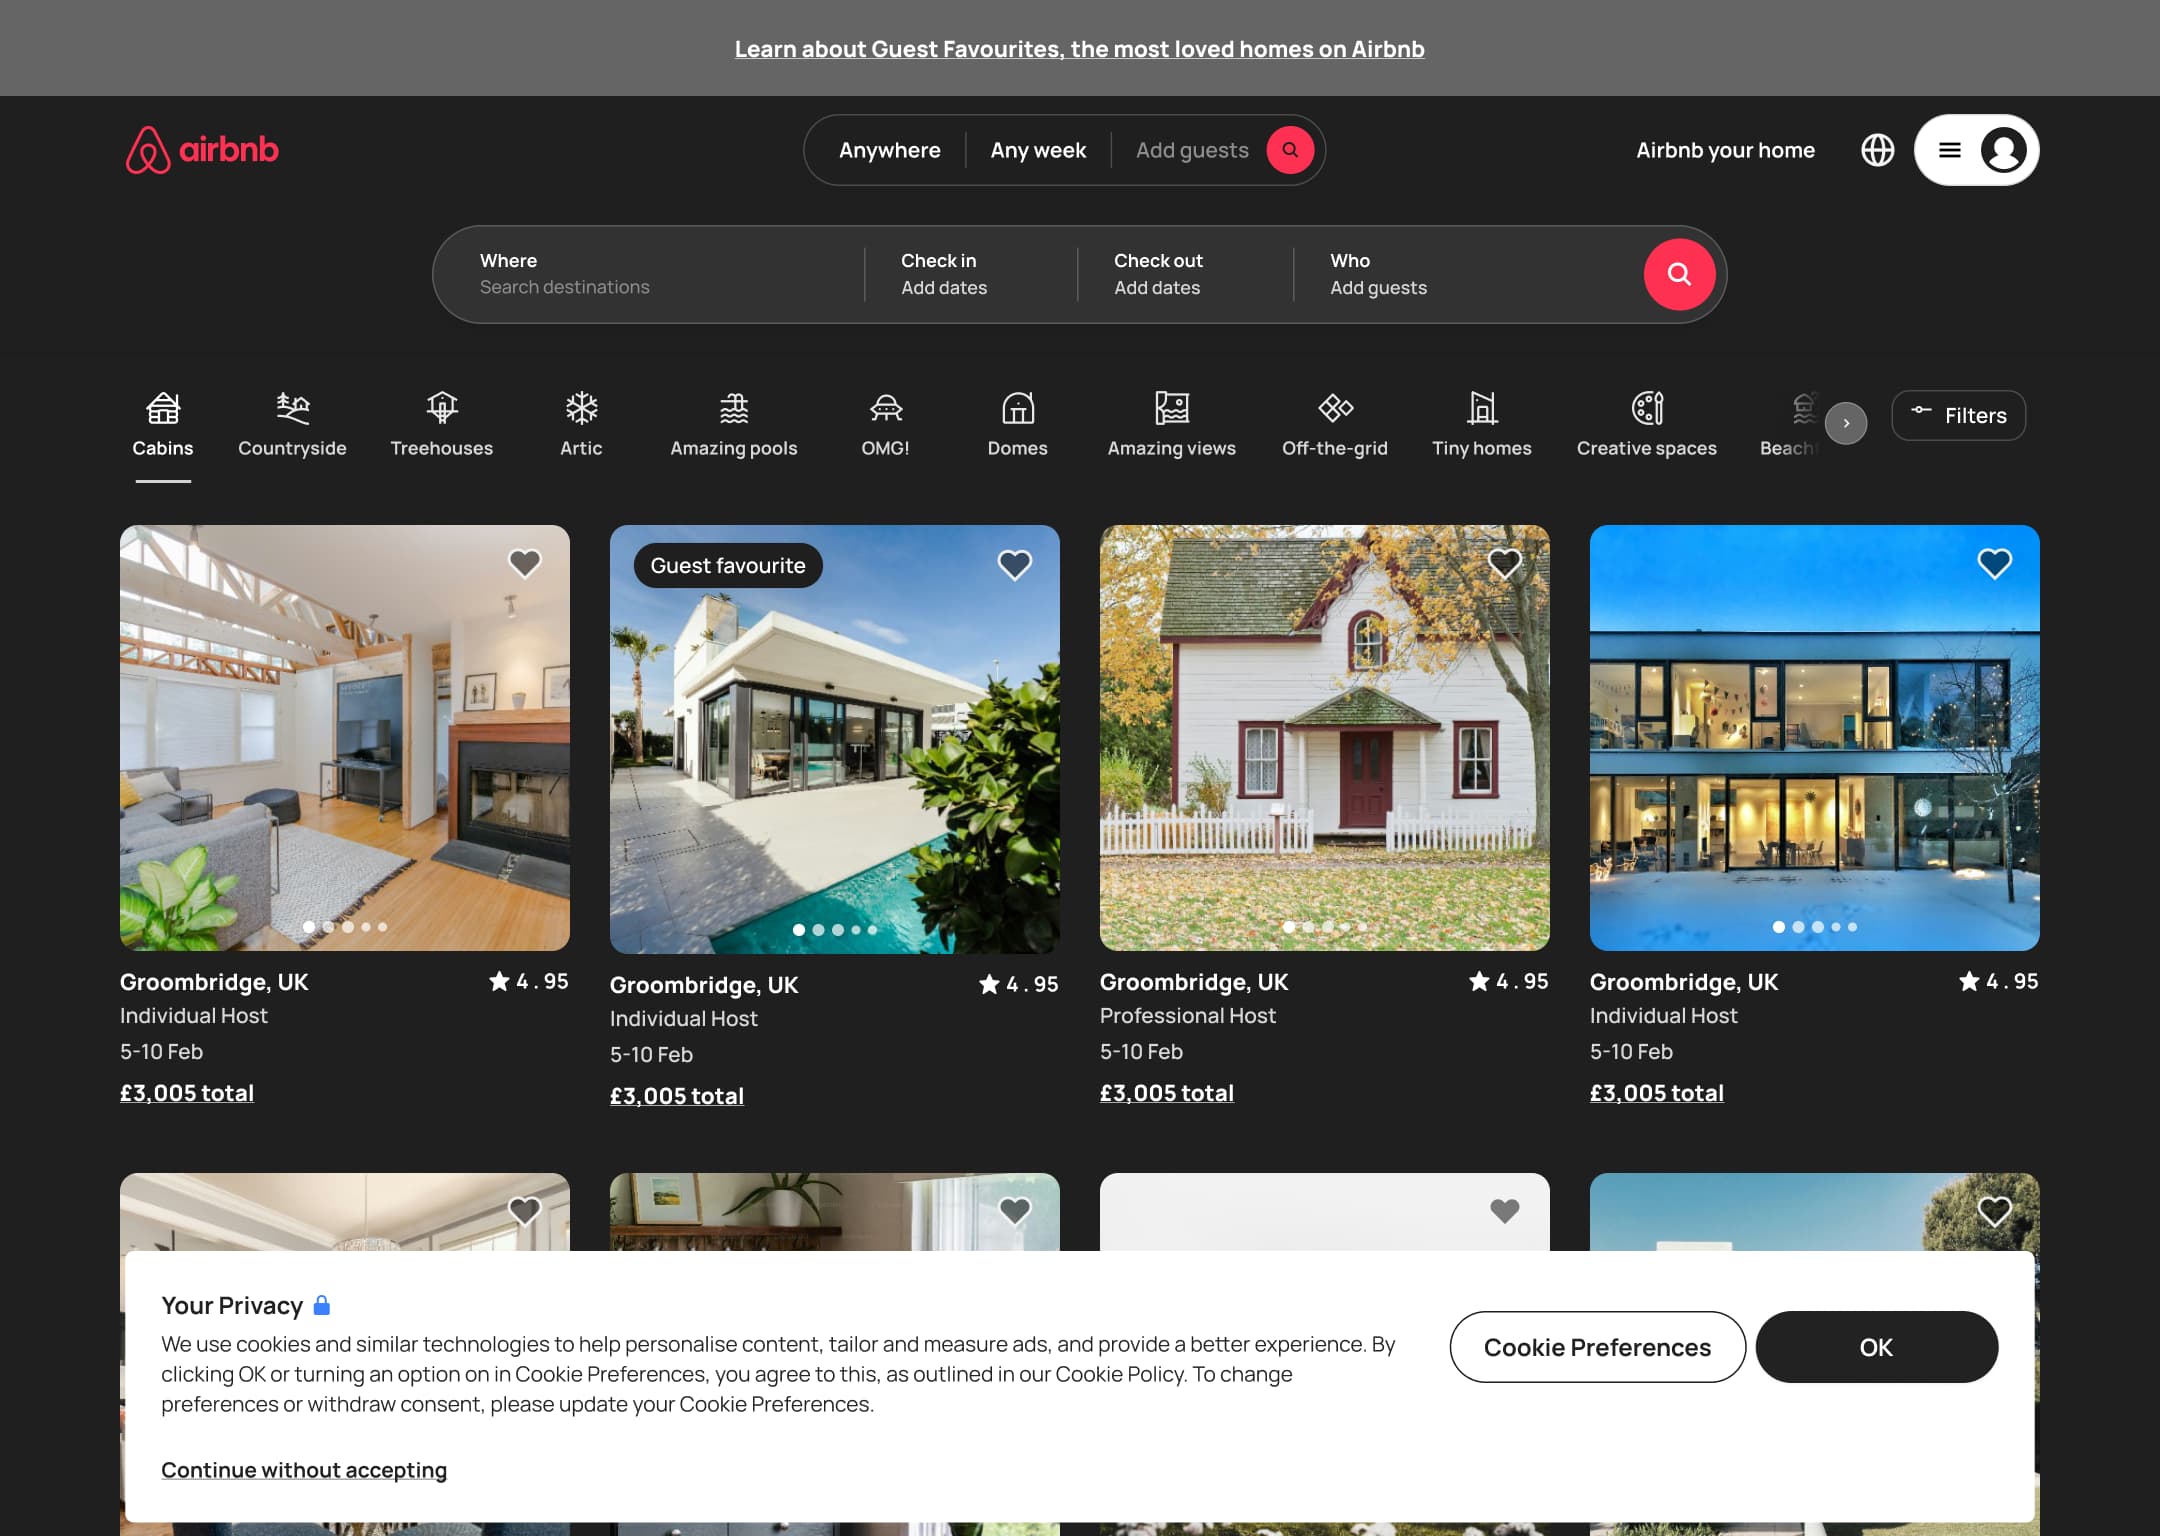
Task: Toggle heart on second-row first listing
Action: [x=524, y=1211]
